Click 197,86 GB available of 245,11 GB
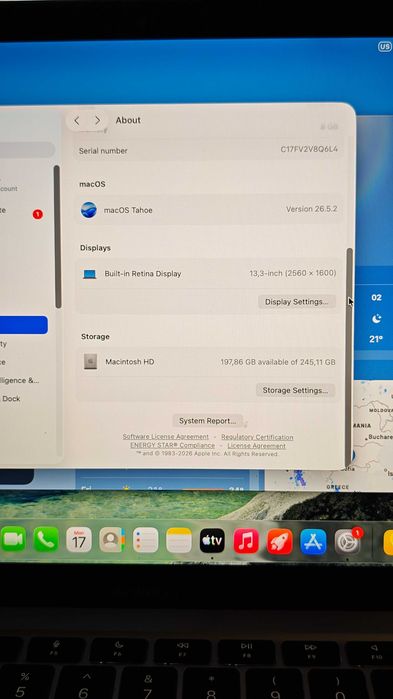Screen dimensions: 393x699 pyautogui.click(x=278, y=362)
